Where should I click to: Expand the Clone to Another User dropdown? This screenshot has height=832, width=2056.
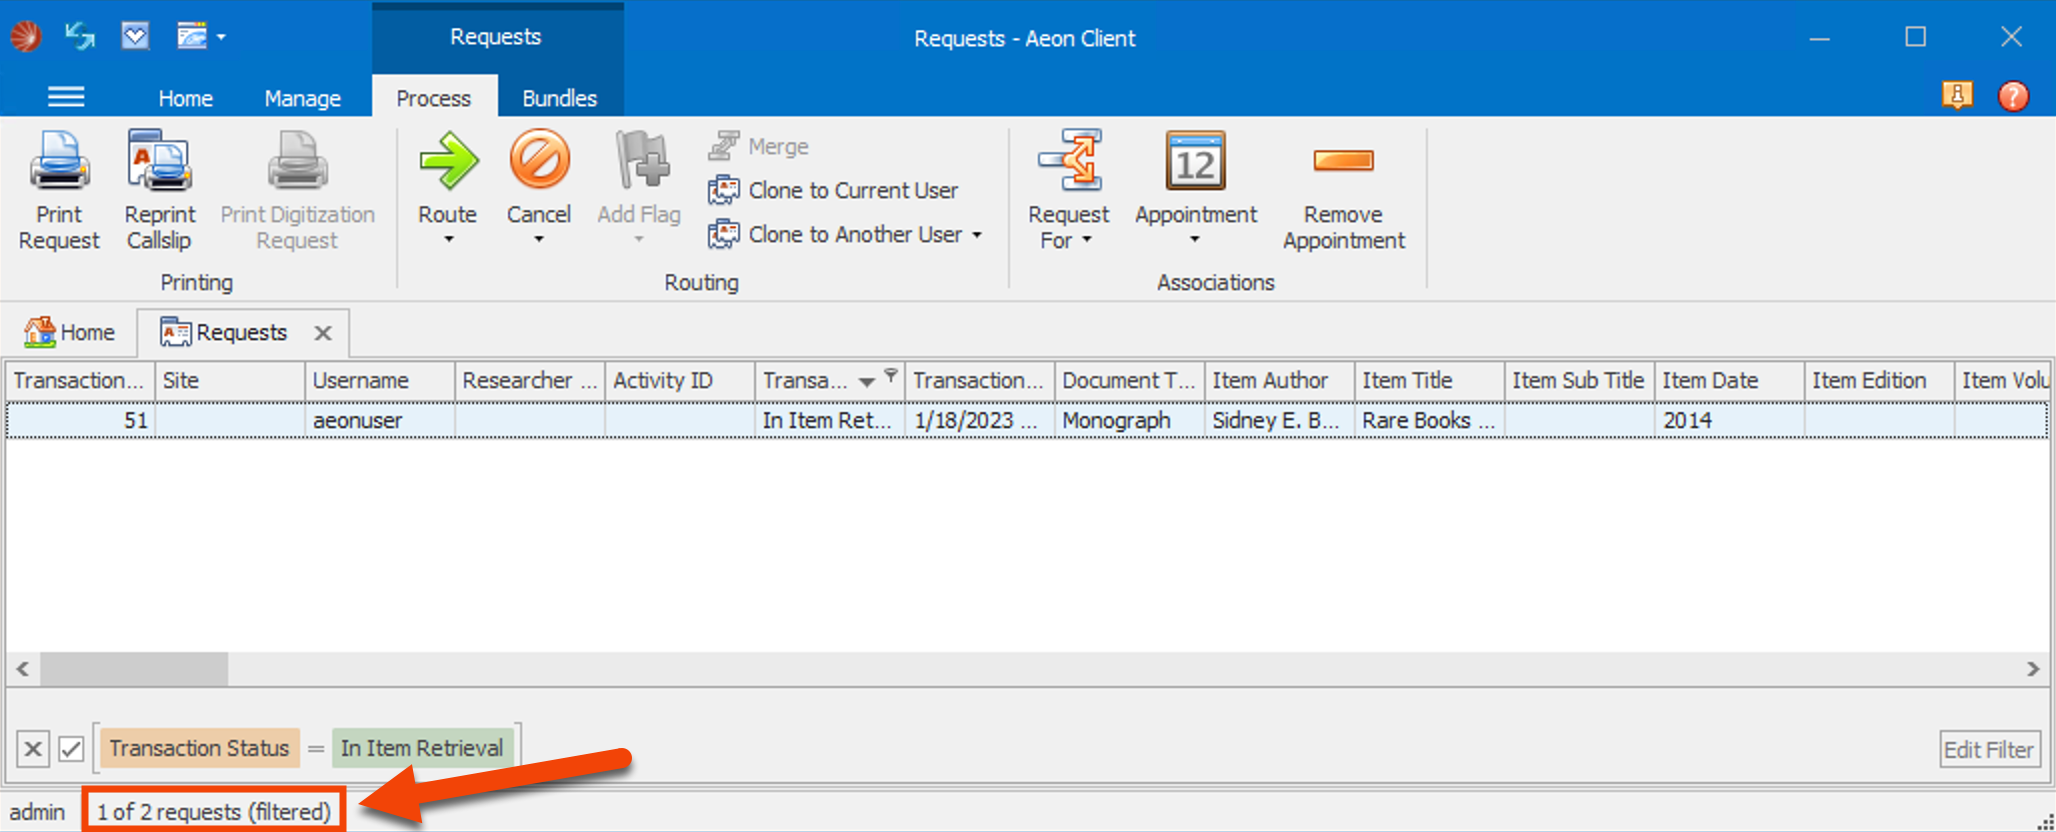(977, 235)
